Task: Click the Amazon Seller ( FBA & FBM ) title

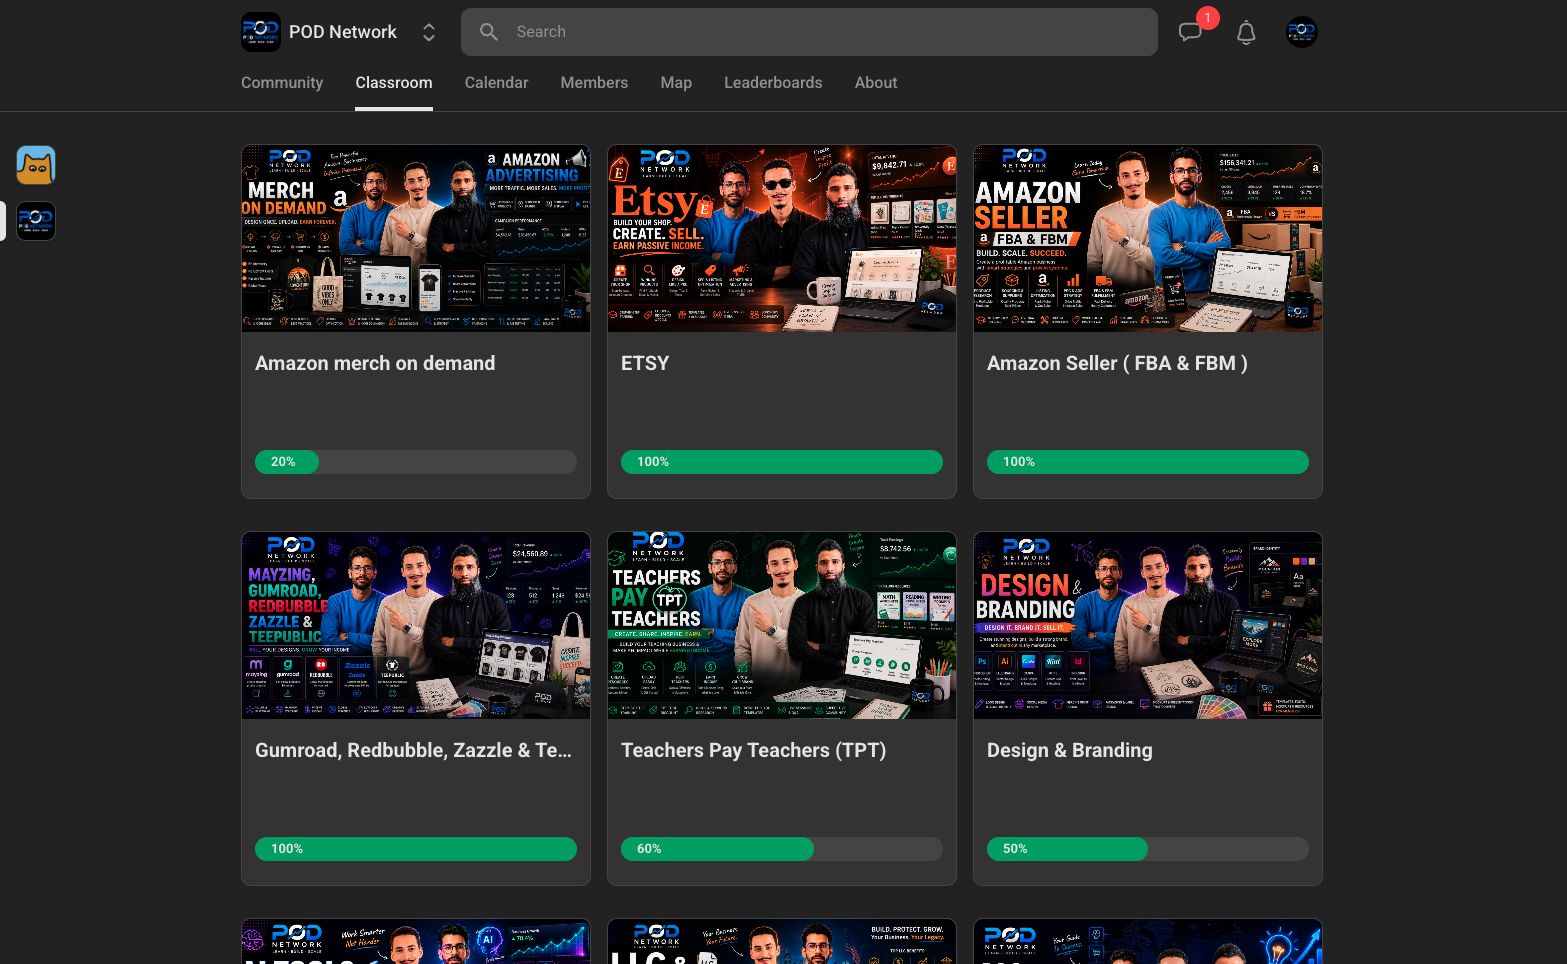Action: point(1117,363)
